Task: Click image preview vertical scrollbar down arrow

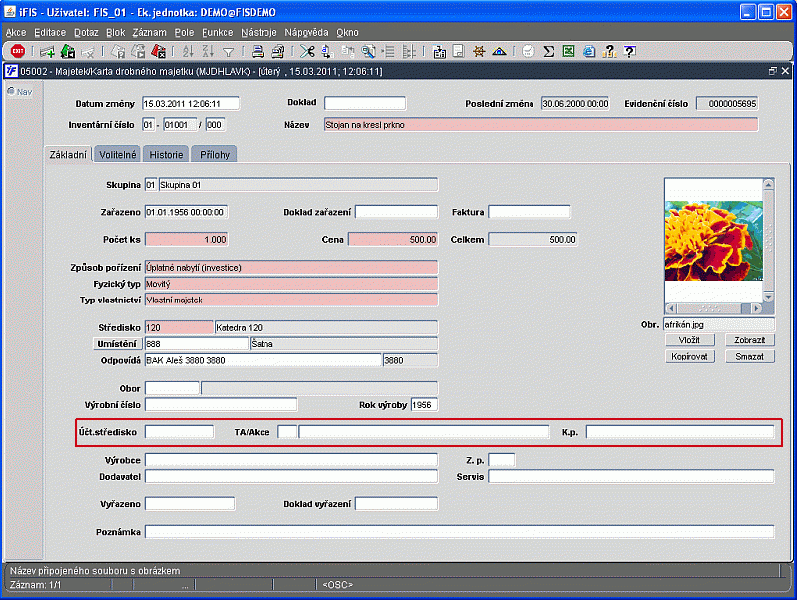Action: pyautogui.click(x=768, y=296)
